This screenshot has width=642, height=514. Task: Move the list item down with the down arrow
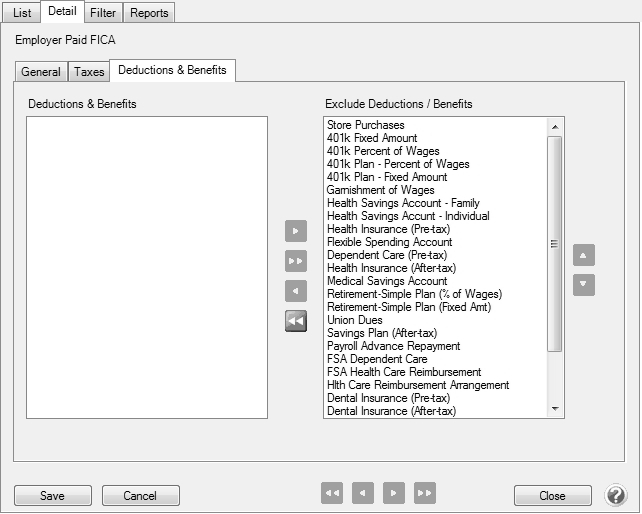point(584,285)
